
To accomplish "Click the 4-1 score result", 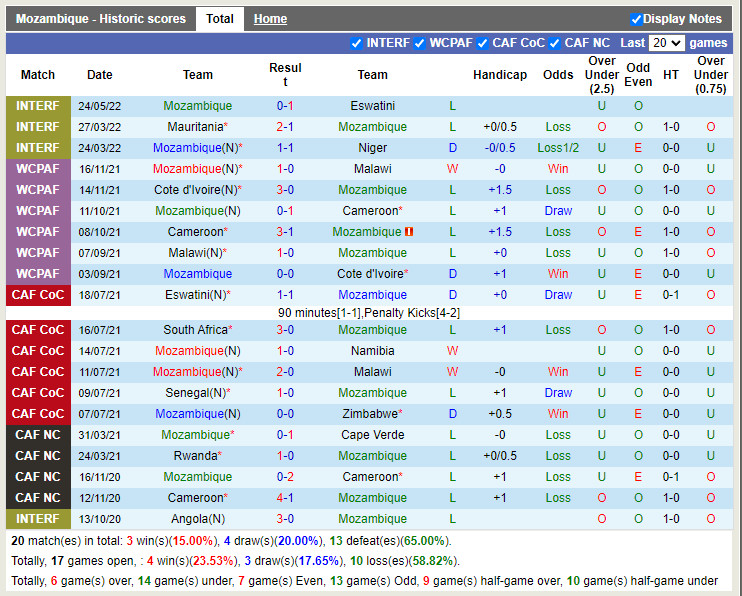I will coord(285,498).
